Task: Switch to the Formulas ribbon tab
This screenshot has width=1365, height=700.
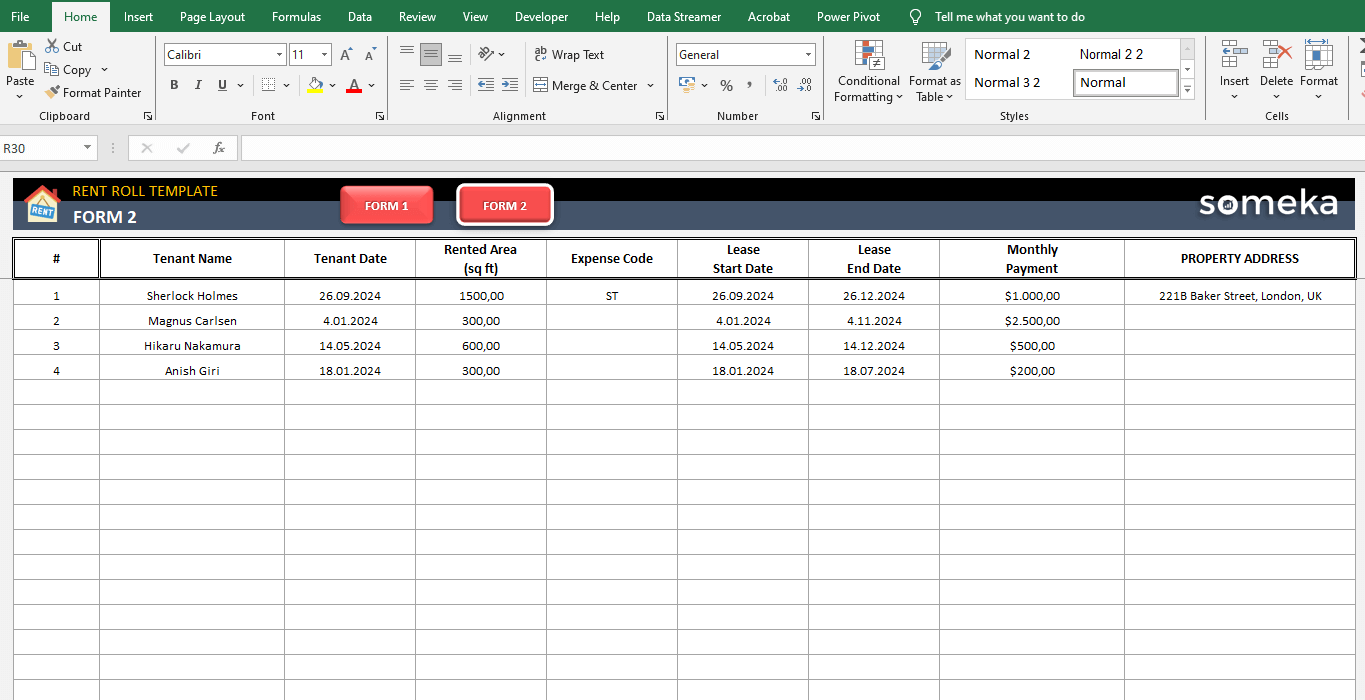Action: tap(296, 16)
